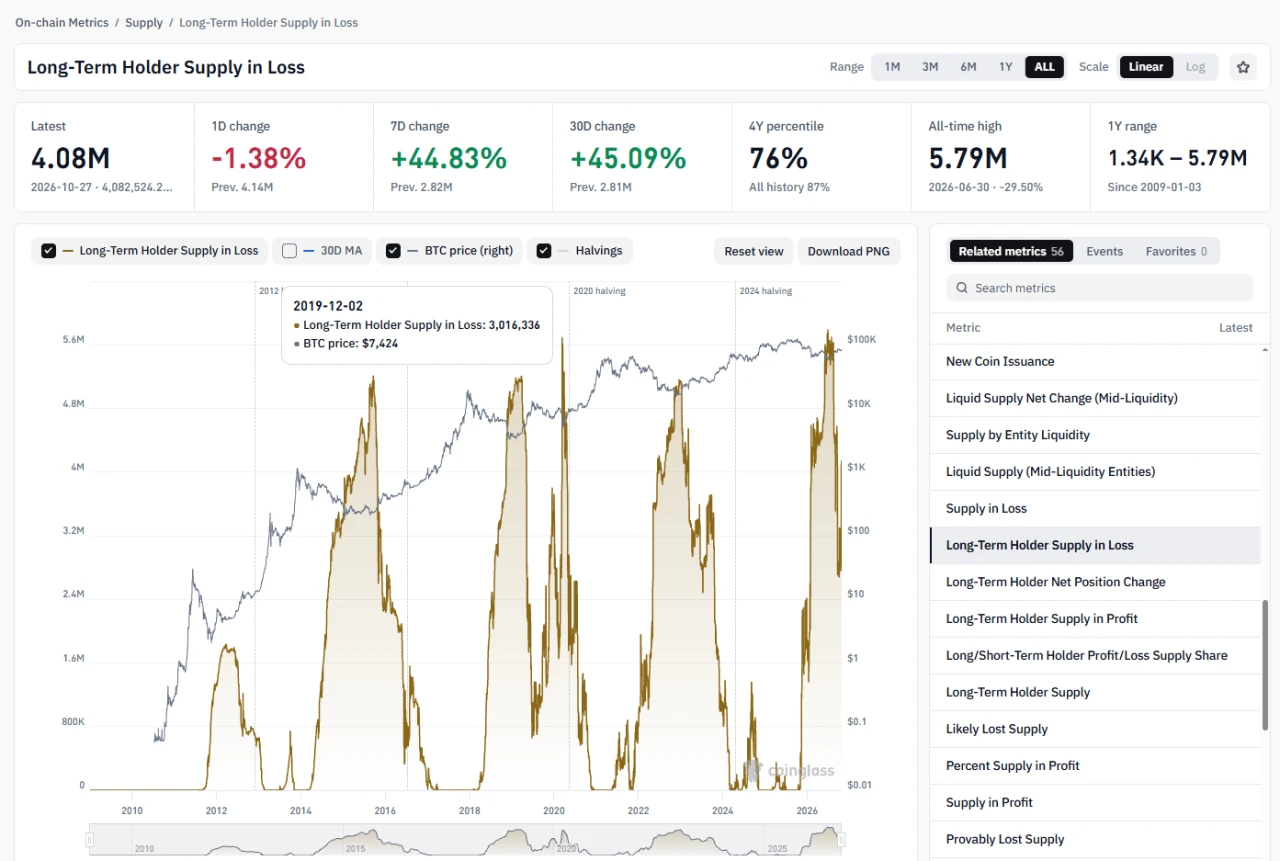Click the Reset view button
1280x861 pixels.
click(x=754, y=251)
